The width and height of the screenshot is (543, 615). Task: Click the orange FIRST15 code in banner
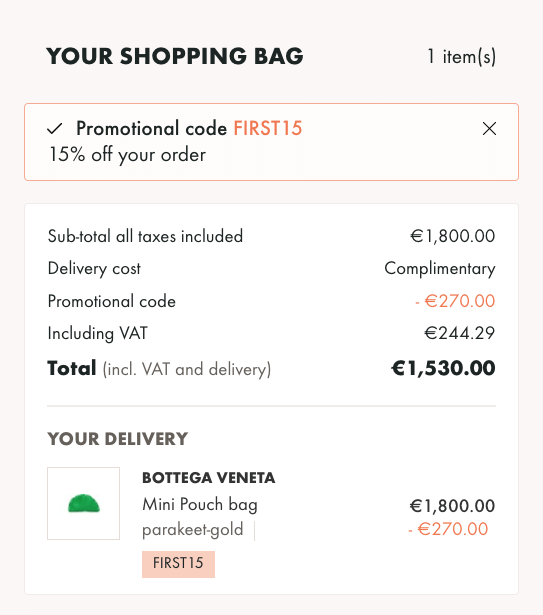pos(268,128)
